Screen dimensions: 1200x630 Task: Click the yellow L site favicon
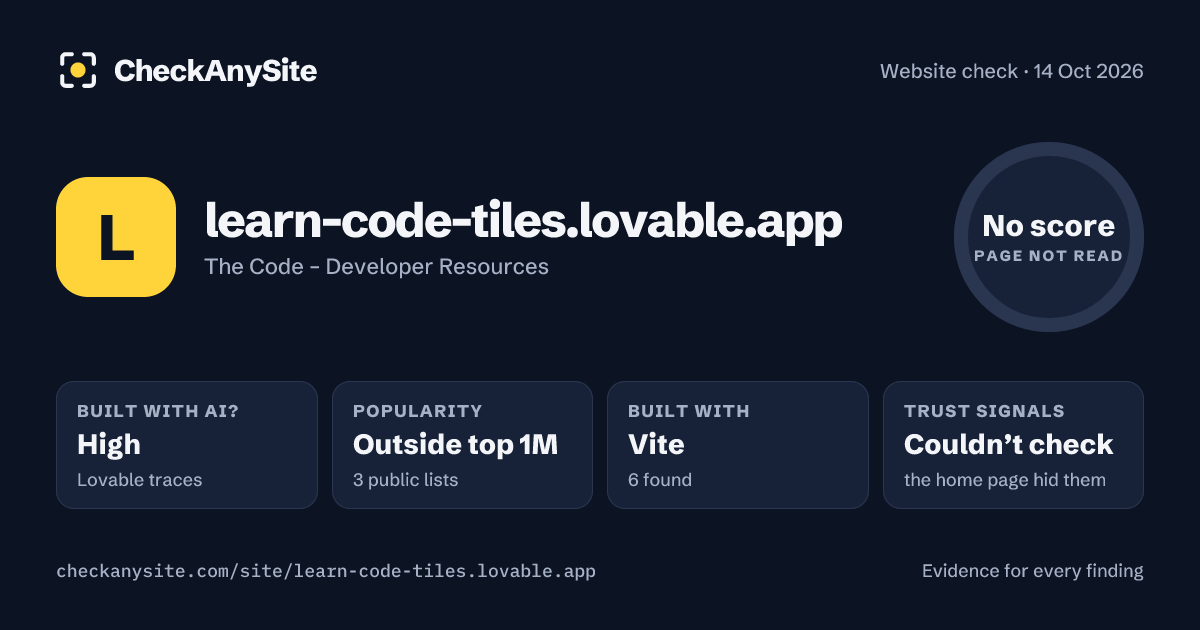pos(116,237)
